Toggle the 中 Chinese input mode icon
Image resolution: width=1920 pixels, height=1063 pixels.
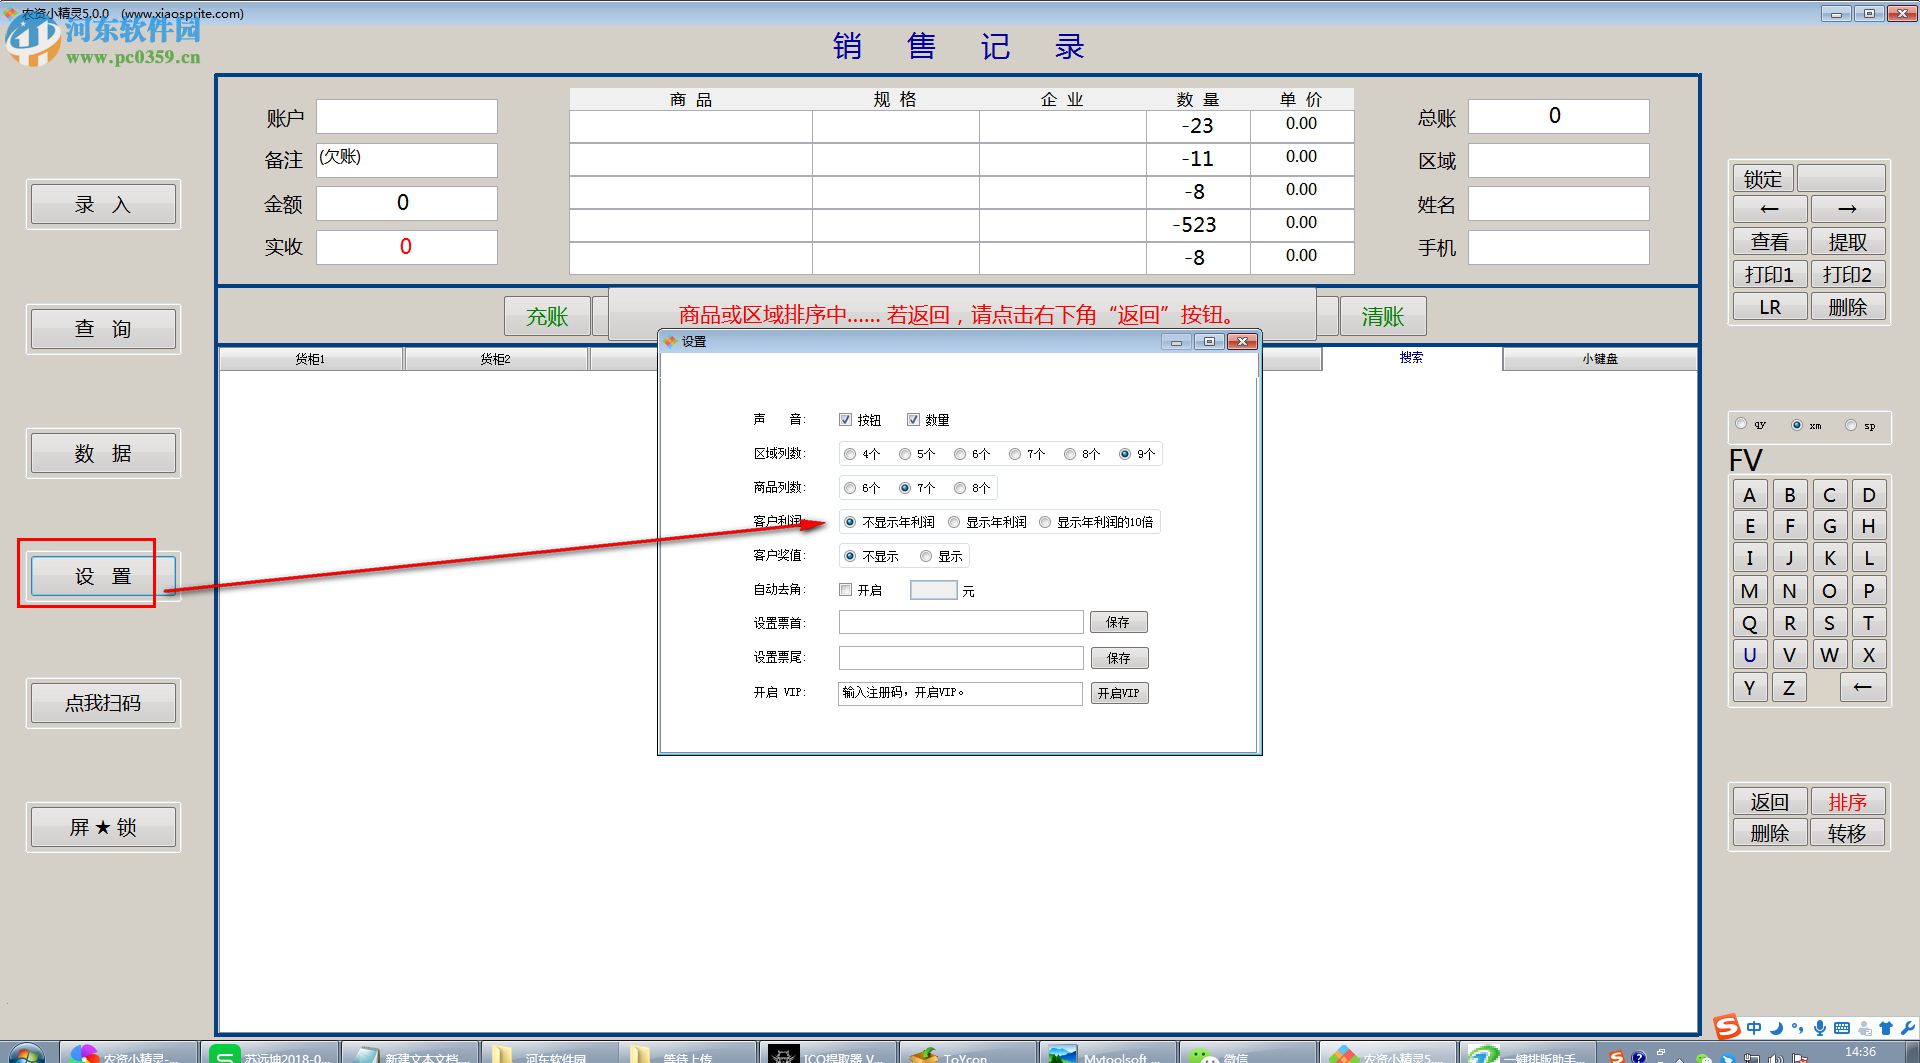coord(1754,1028)
